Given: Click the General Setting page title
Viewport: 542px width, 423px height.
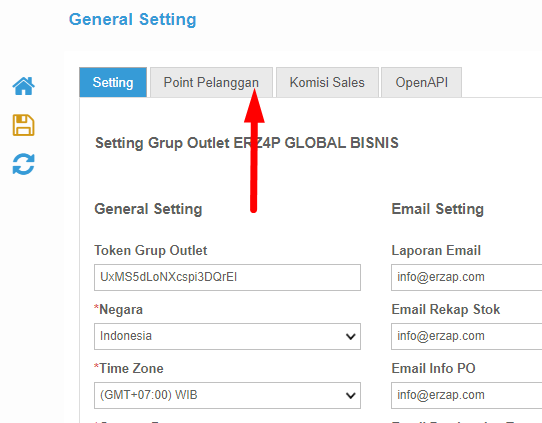Looking at the screenshot, I should coord(133,19).
